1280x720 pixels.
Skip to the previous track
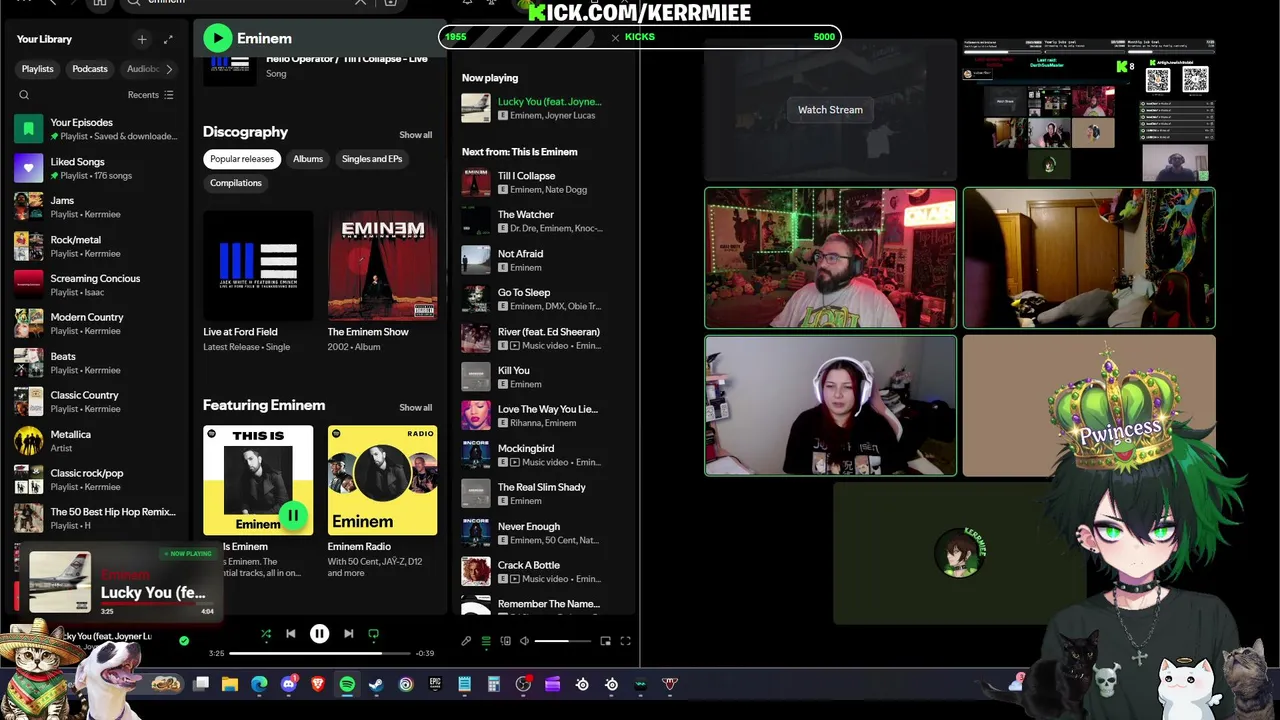click(291, 634)
